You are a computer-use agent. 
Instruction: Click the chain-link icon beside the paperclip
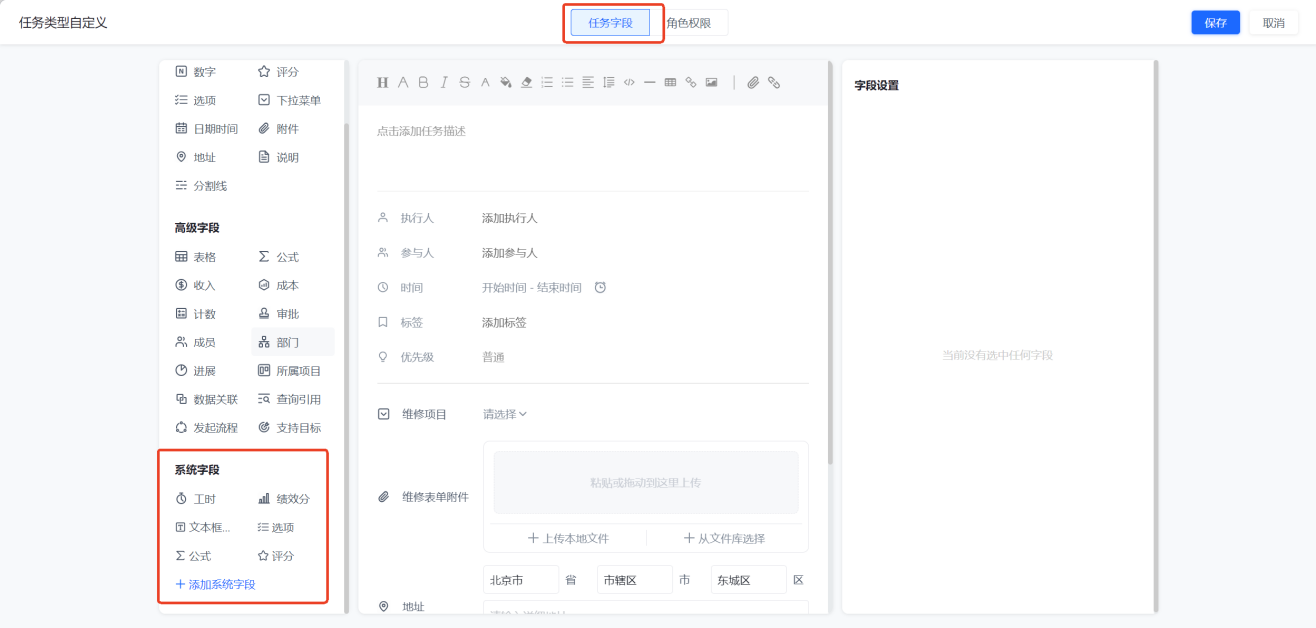[x=774, y=83]
